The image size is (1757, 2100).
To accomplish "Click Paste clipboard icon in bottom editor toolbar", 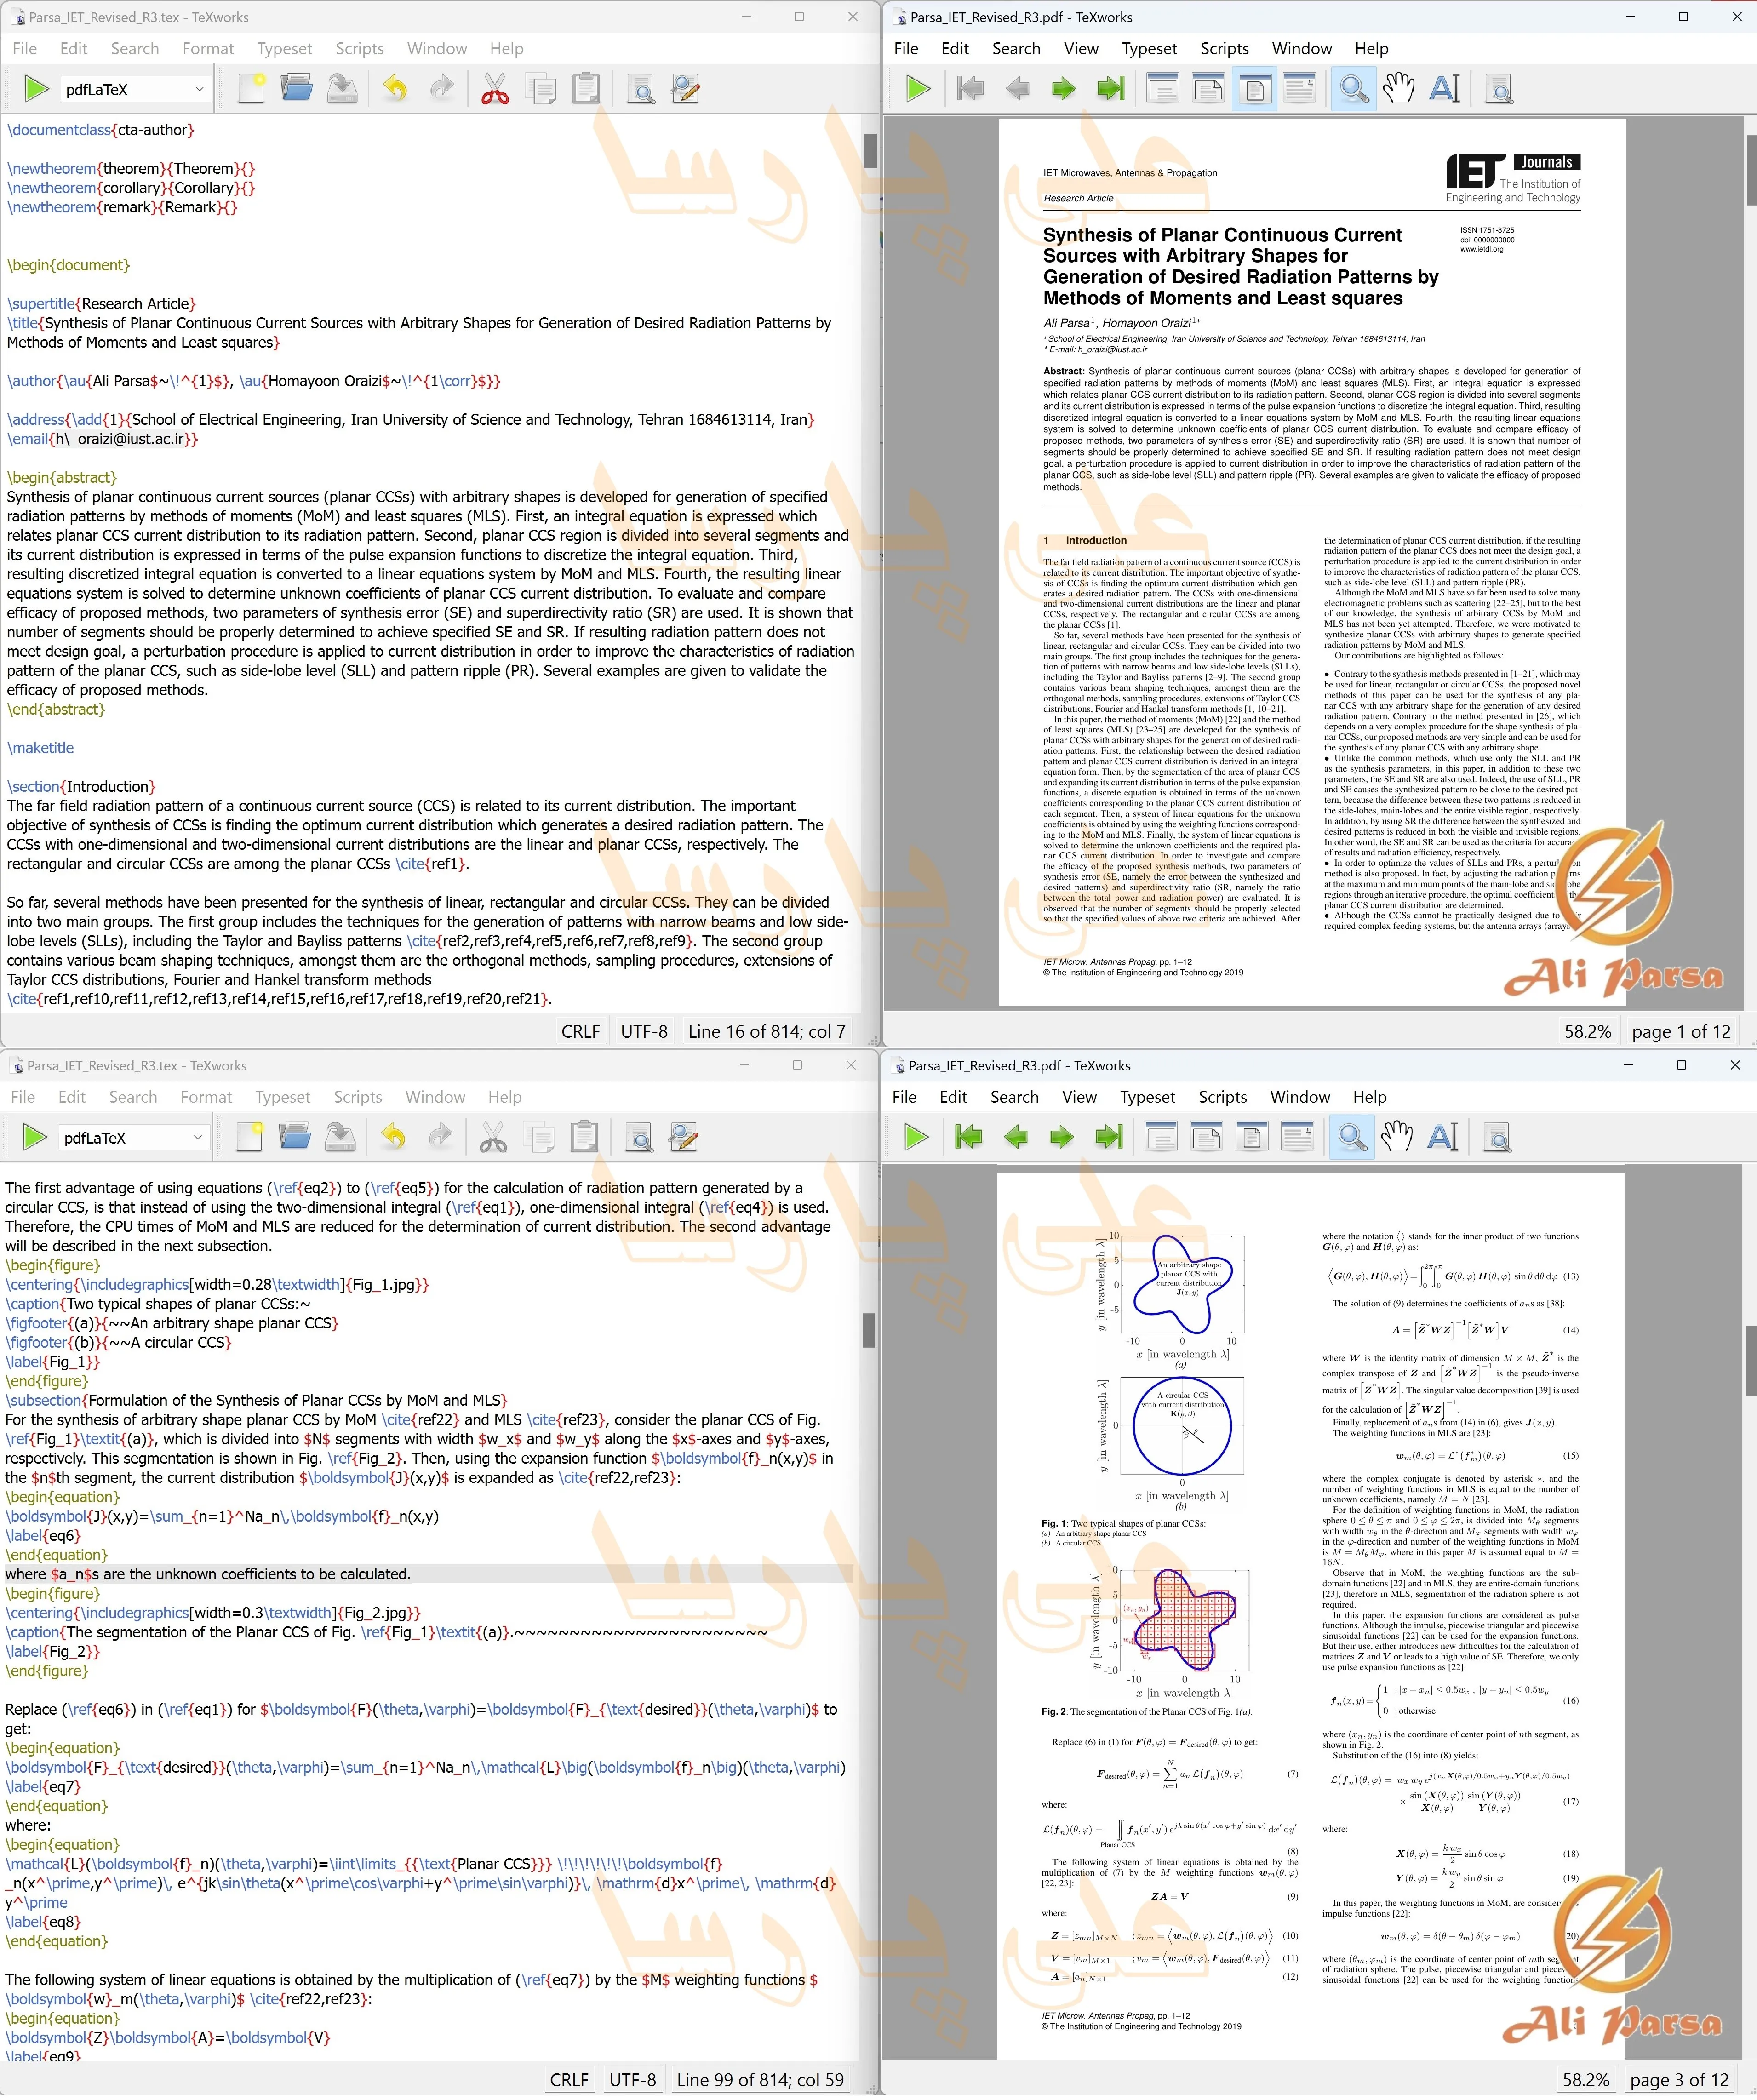I will (584, 1137).
